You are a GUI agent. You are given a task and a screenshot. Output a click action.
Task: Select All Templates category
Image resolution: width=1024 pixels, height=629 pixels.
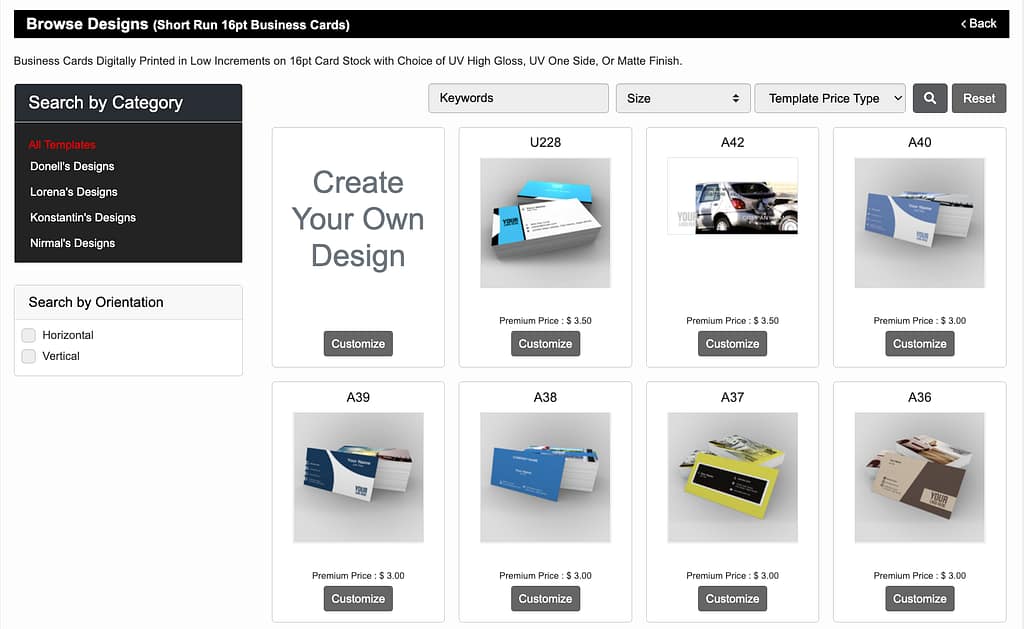coord(62,145)
